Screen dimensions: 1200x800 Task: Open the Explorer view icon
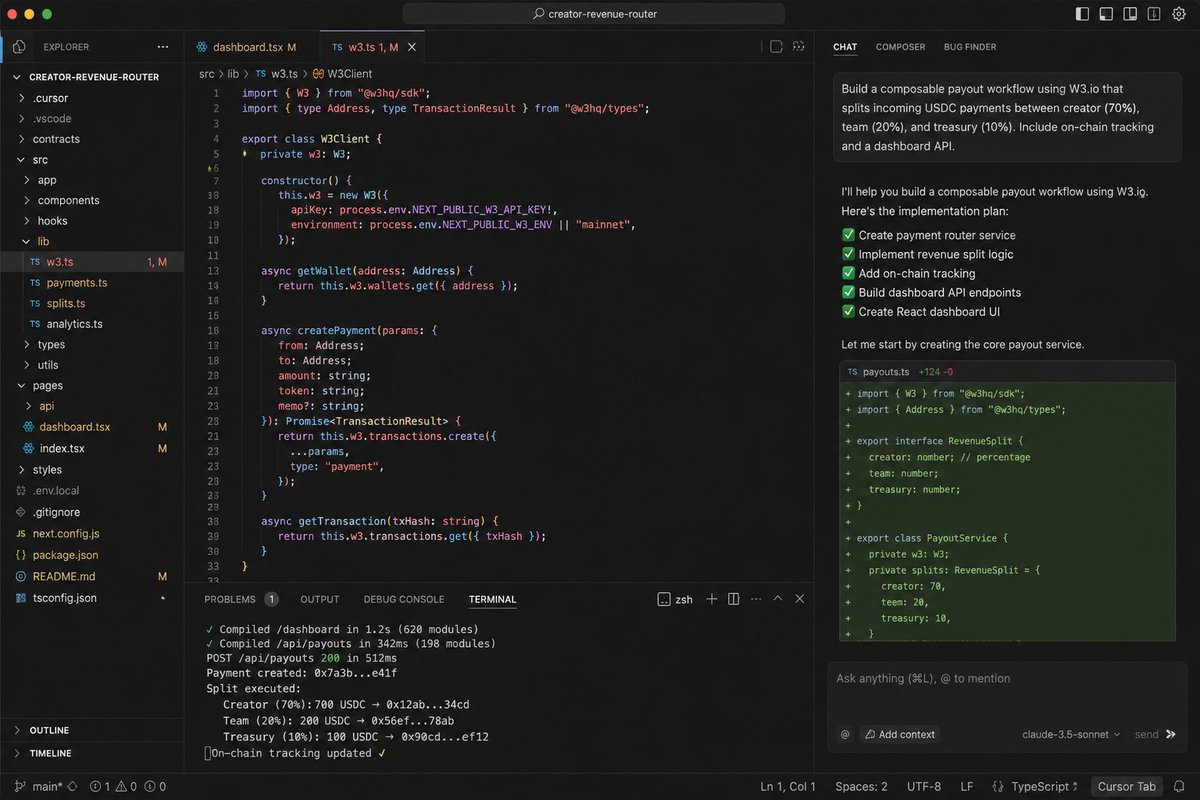point(19,47)
